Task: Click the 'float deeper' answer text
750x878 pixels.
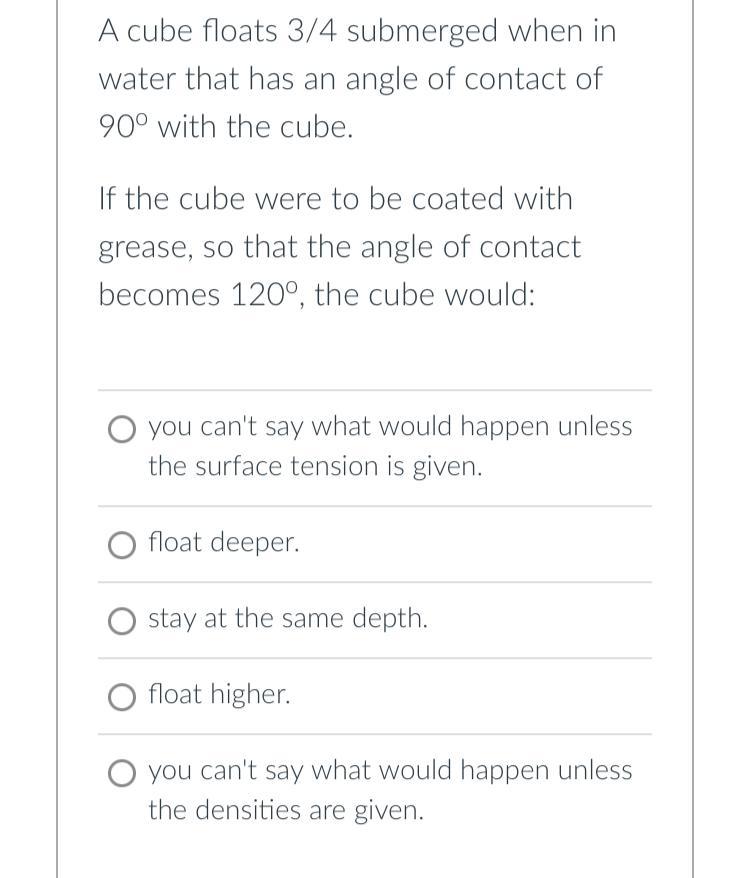Action: click(223, 543)
